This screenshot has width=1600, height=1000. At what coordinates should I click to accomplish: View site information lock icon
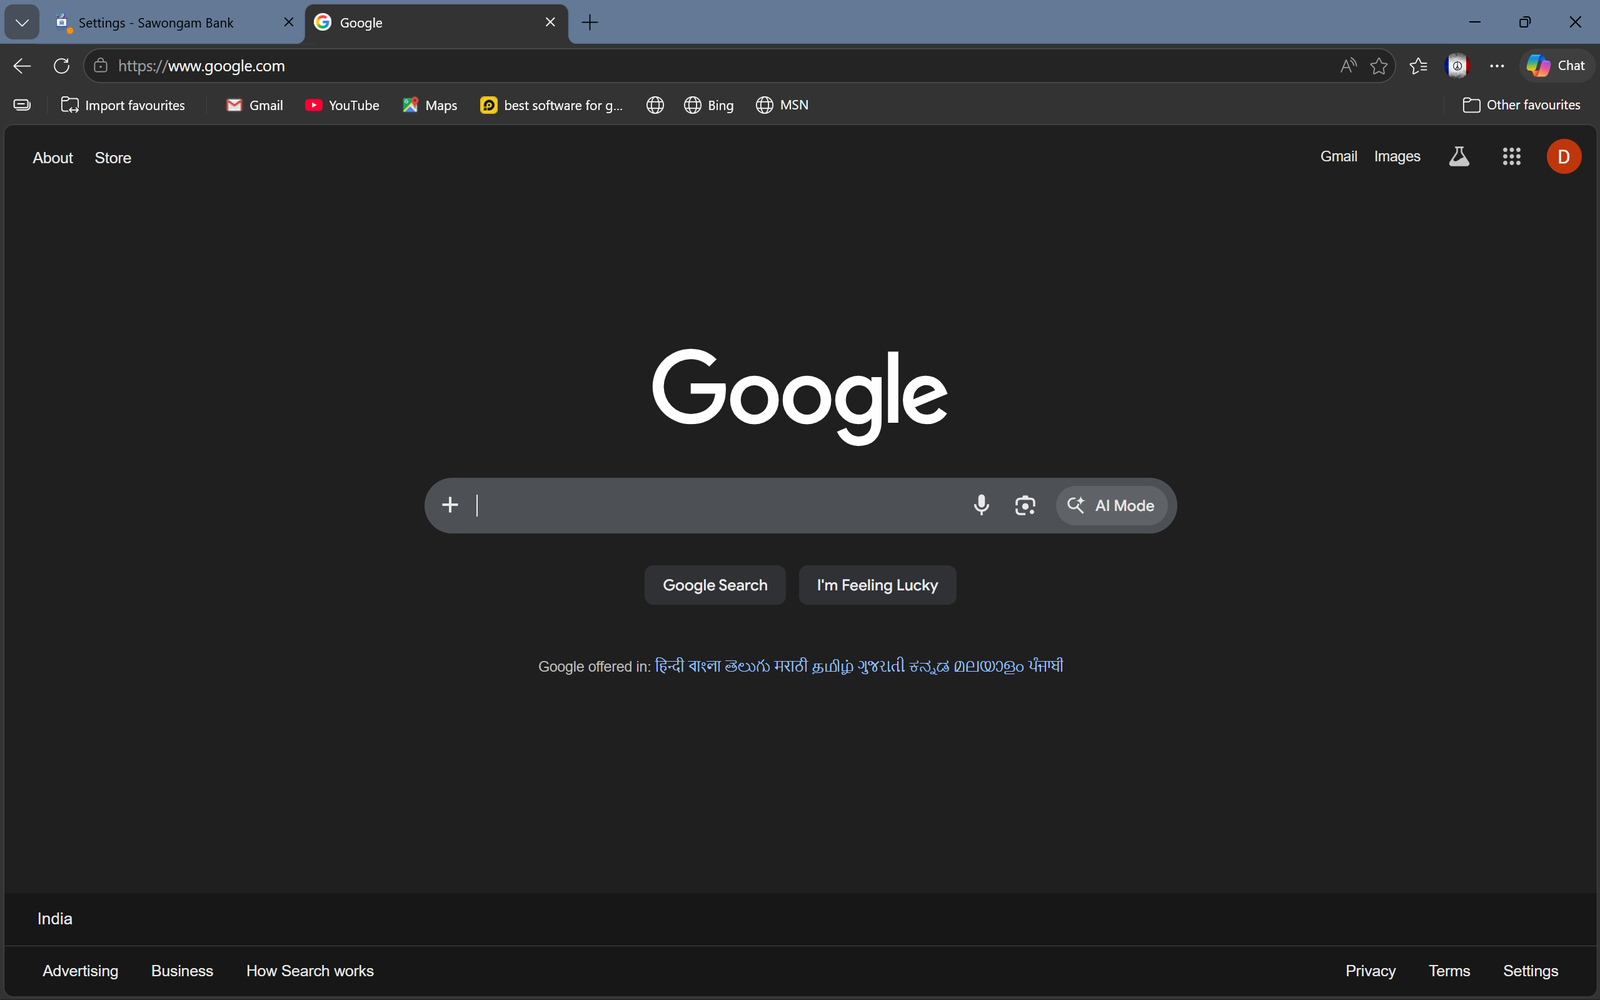[100, 66]
